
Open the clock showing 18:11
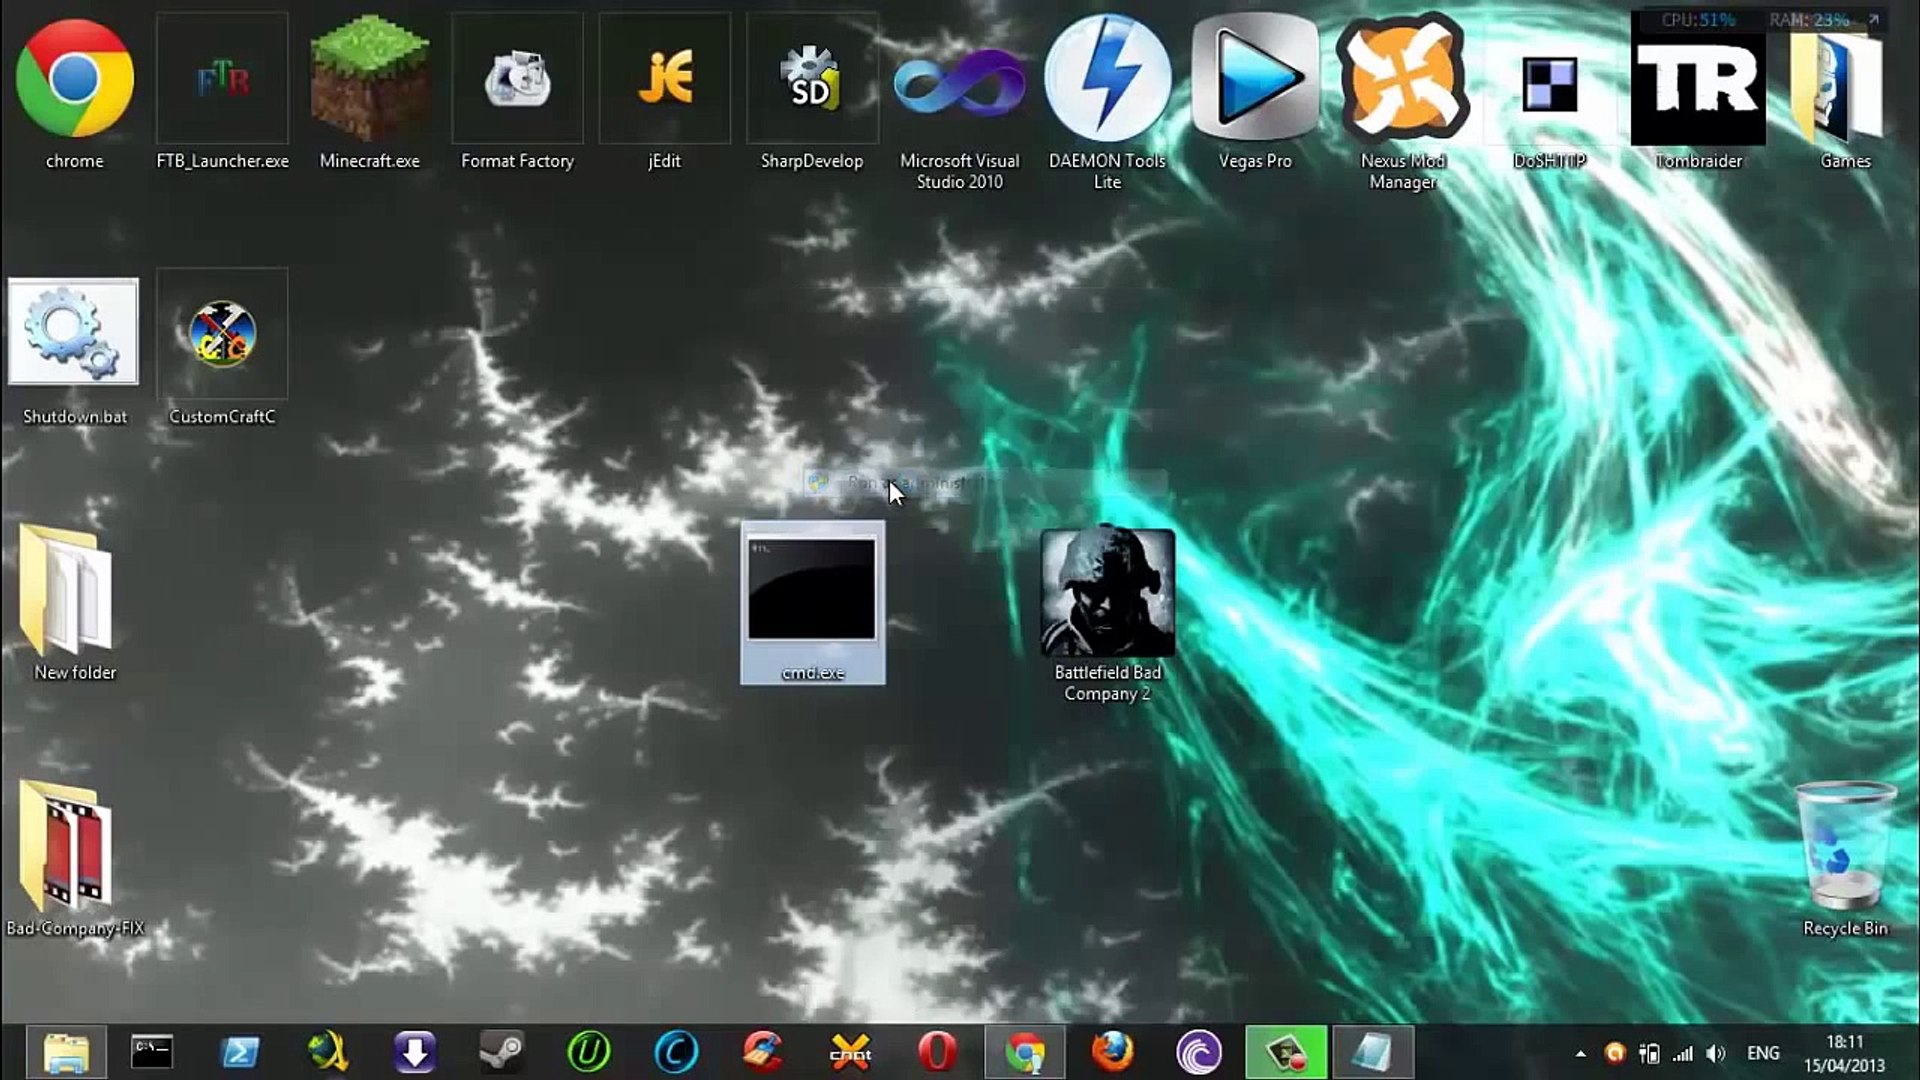tap(1845, 1053)
